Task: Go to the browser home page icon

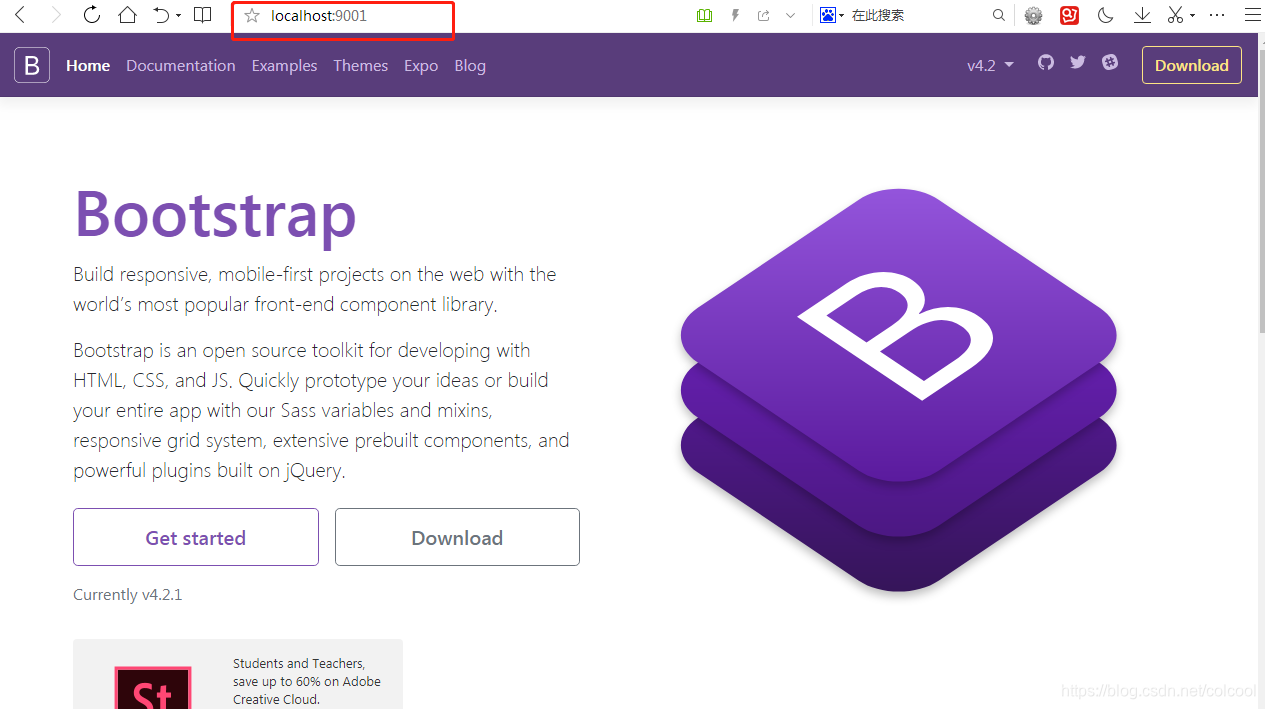Action: point(127,15)
